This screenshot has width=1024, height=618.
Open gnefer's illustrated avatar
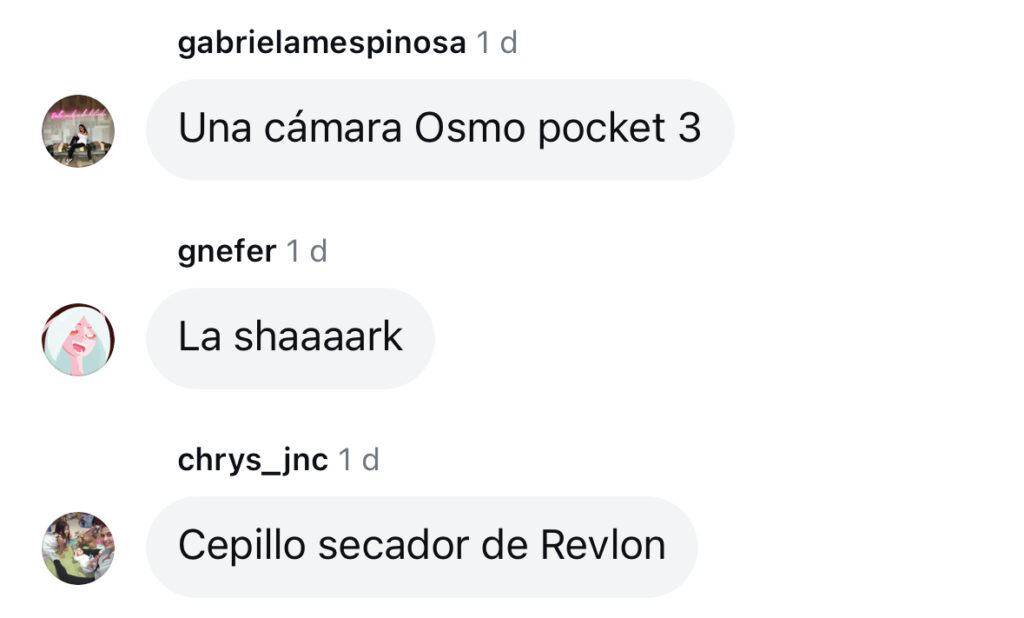click(78, 339)
